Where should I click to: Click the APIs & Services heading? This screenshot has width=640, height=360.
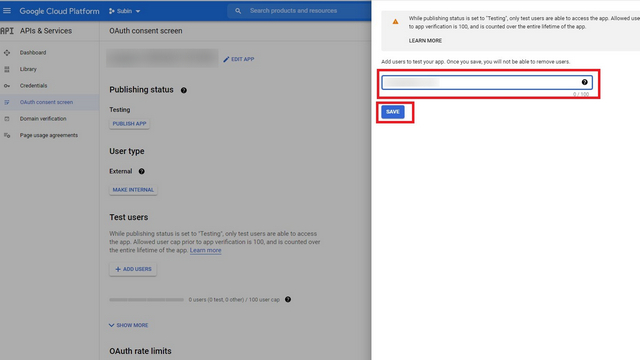(46, 31)
